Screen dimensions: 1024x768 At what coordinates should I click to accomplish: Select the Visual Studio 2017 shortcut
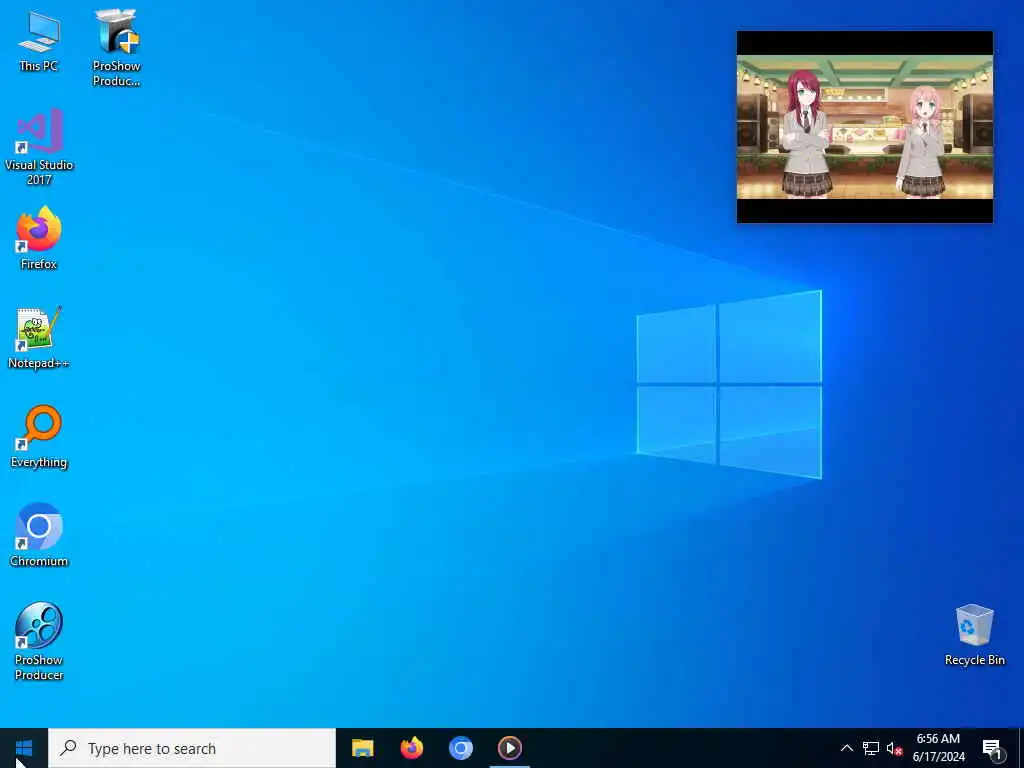click(39, 148)
